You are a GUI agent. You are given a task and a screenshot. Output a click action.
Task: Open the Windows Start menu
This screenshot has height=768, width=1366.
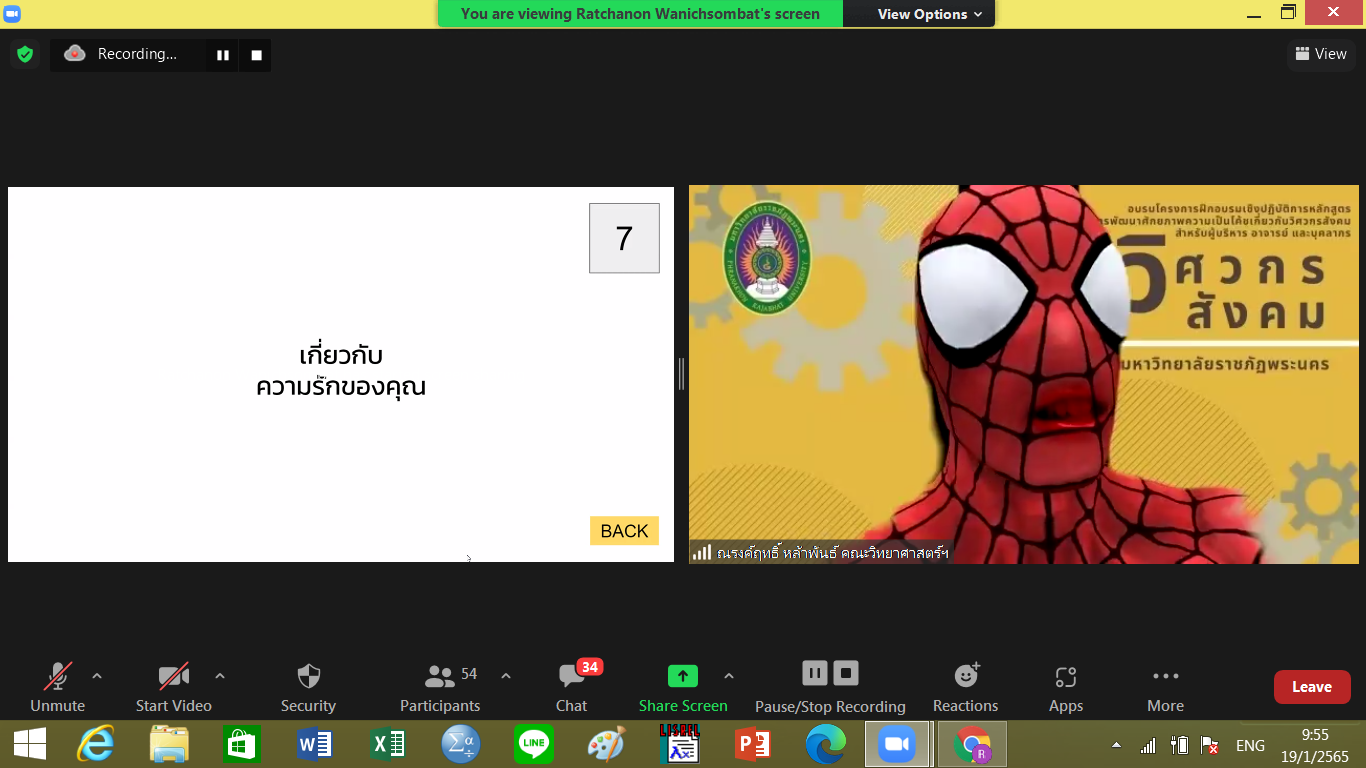30,745
